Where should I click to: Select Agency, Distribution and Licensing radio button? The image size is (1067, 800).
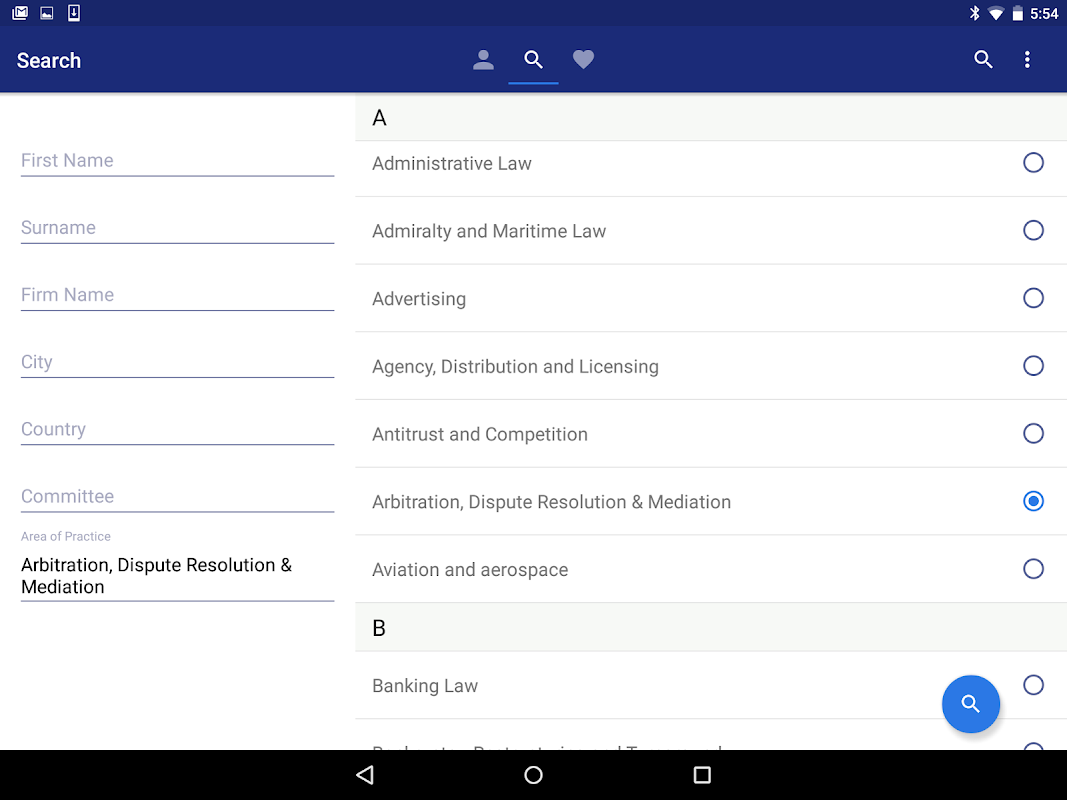click(1033, 365)
